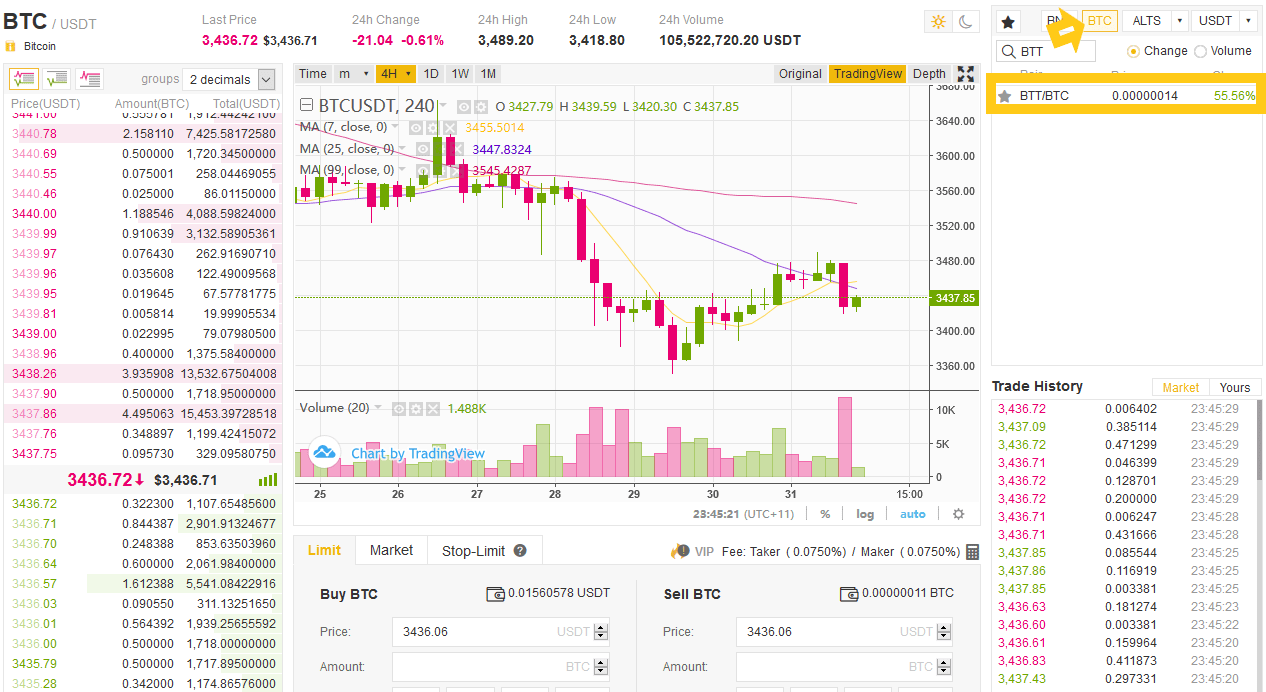Toggle percentage scale on the chart axis
Image resolution: width=1266 pixels, height=692 pixels.
point(825,513)
